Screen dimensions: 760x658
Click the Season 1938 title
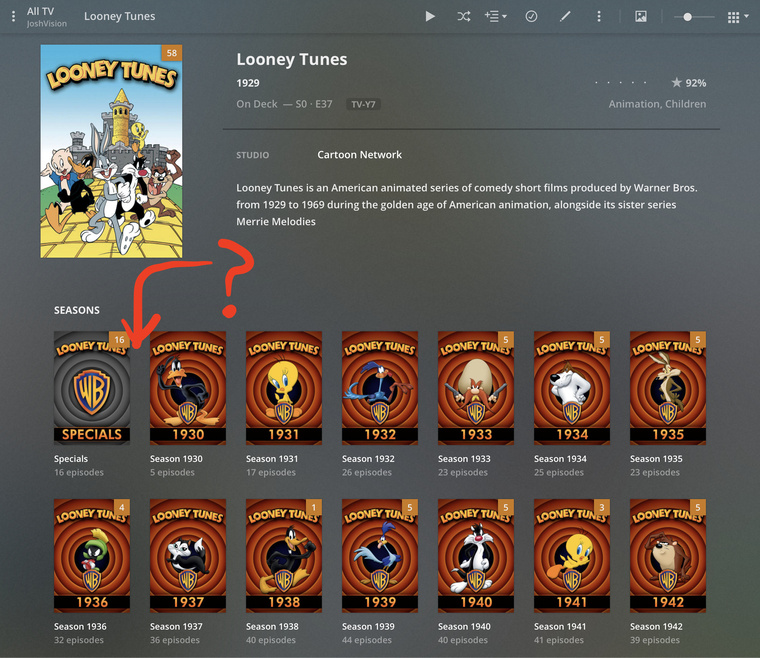point(272,627)
